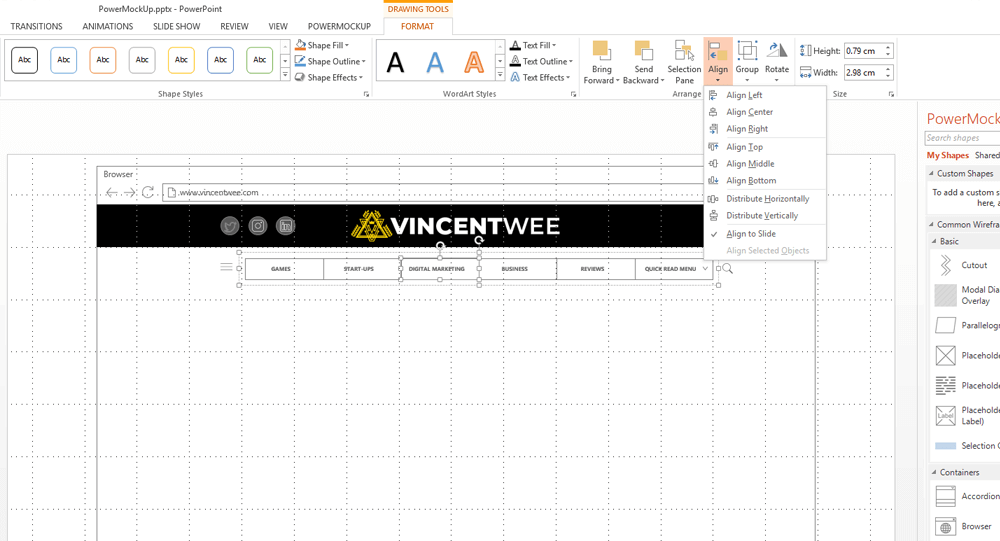Screen dimensions: 1000x541
Task: Apply black outline Abc shape style
Action: tap(24, 60)
